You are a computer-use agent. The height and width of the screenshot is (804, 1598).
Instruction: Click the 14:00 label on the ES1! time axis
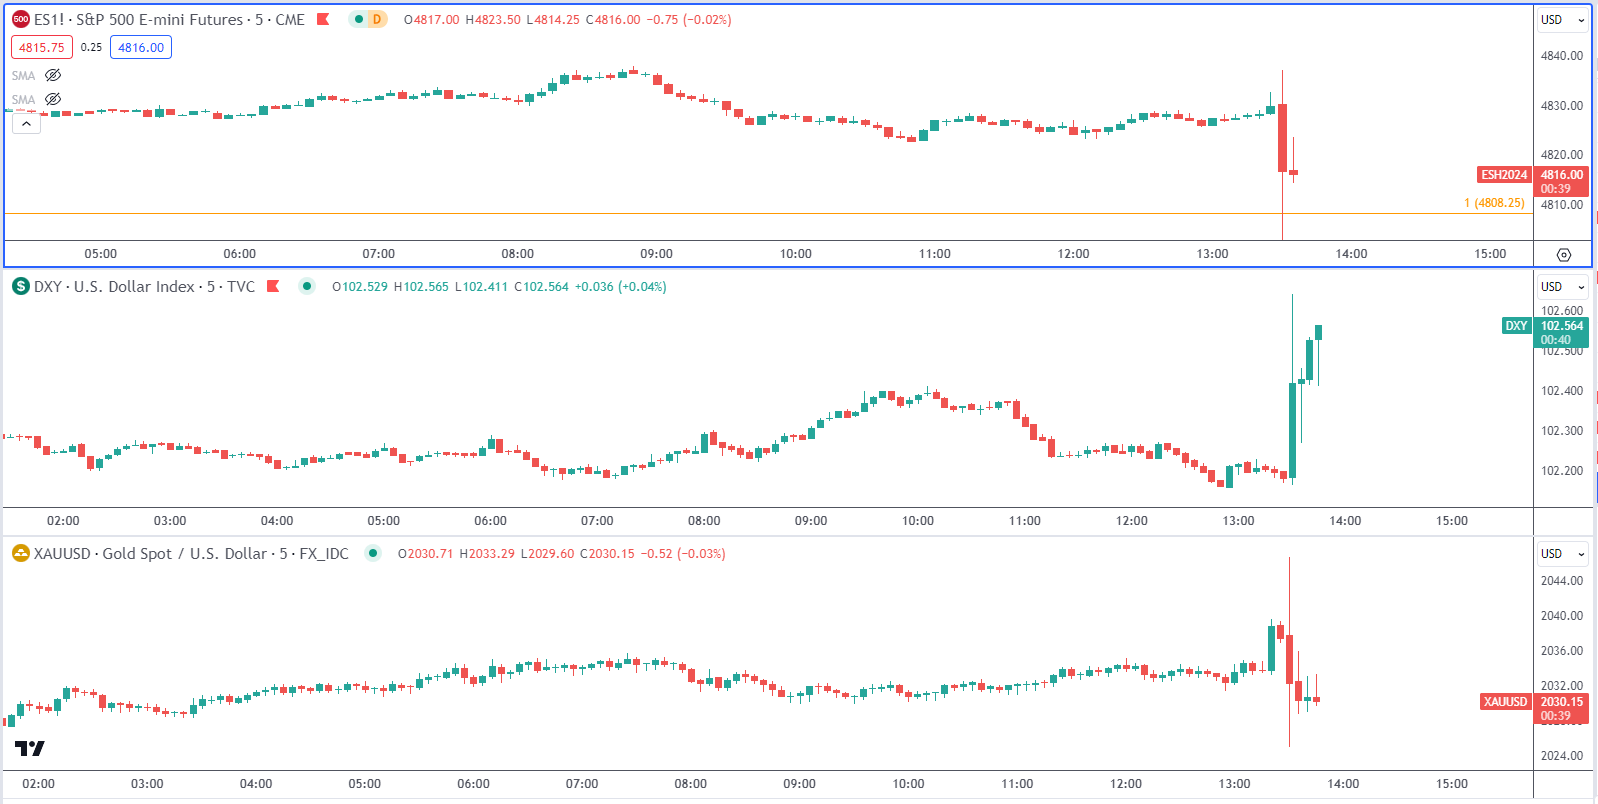click(1351, 254)
